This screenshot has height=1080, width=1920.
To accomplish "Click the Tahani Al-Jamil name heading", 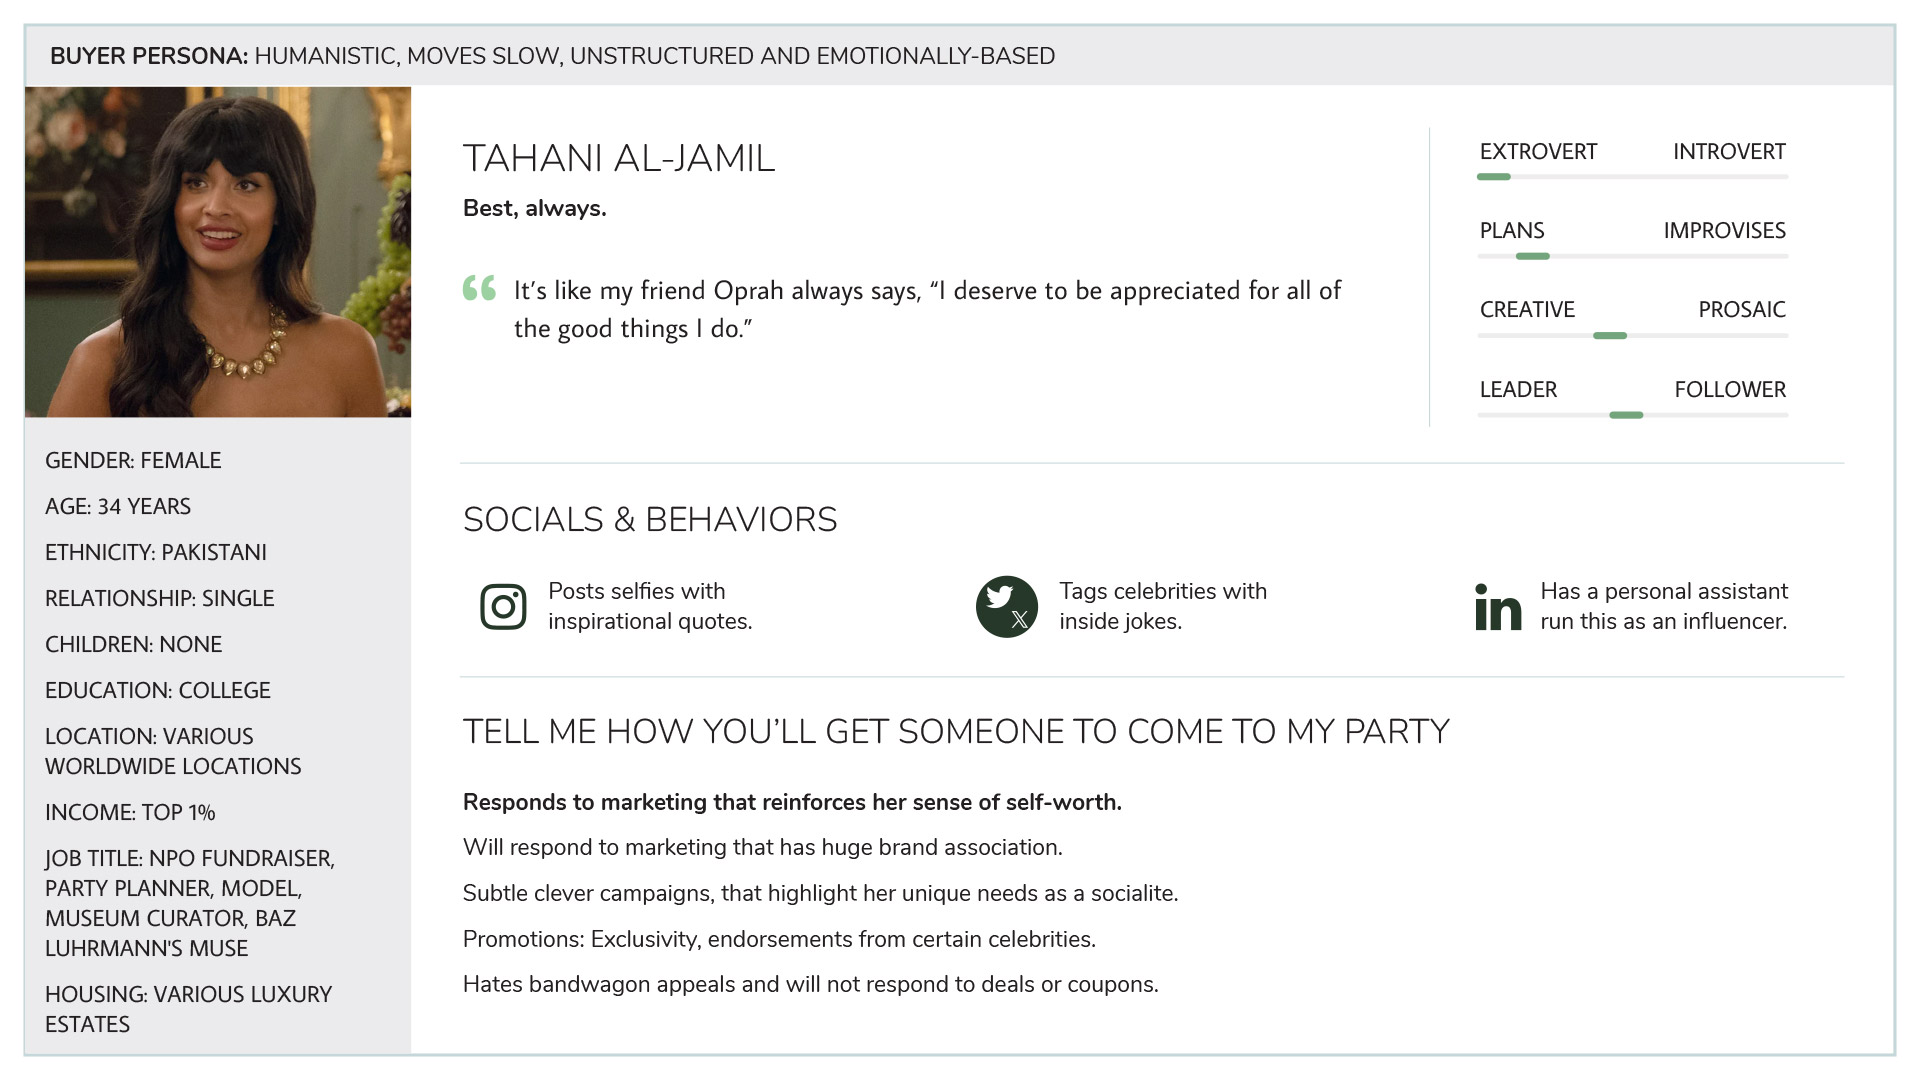I will pyautogui.click(x=618, y=159).
